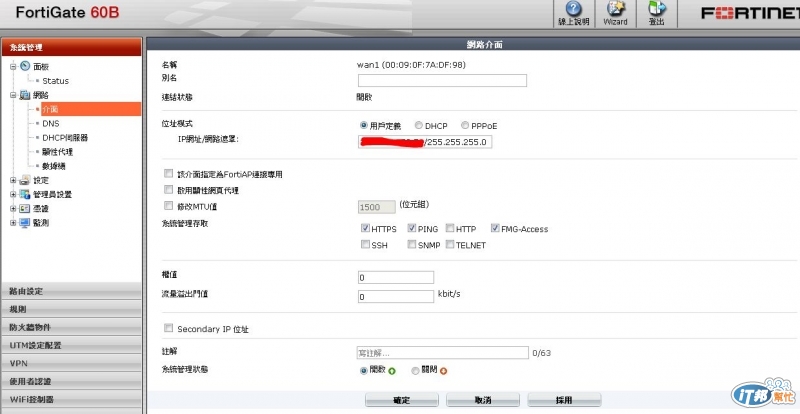The width and height of the screenshot is (800, 414).
Task: Click the MTU value field
Action: [x=377, y=207]
